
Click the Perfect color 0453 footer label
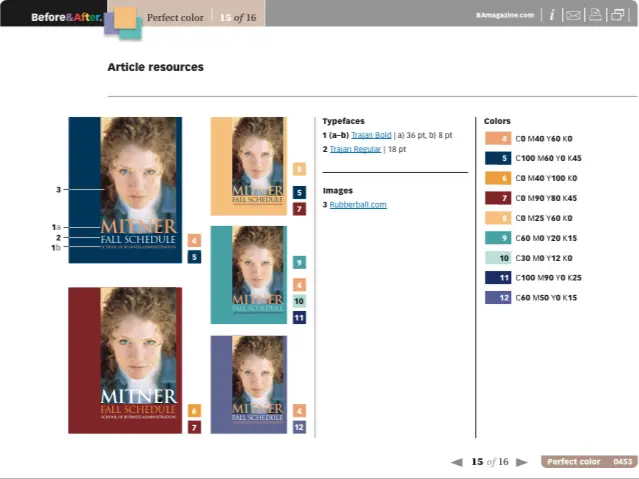click(x=588, y=462)
